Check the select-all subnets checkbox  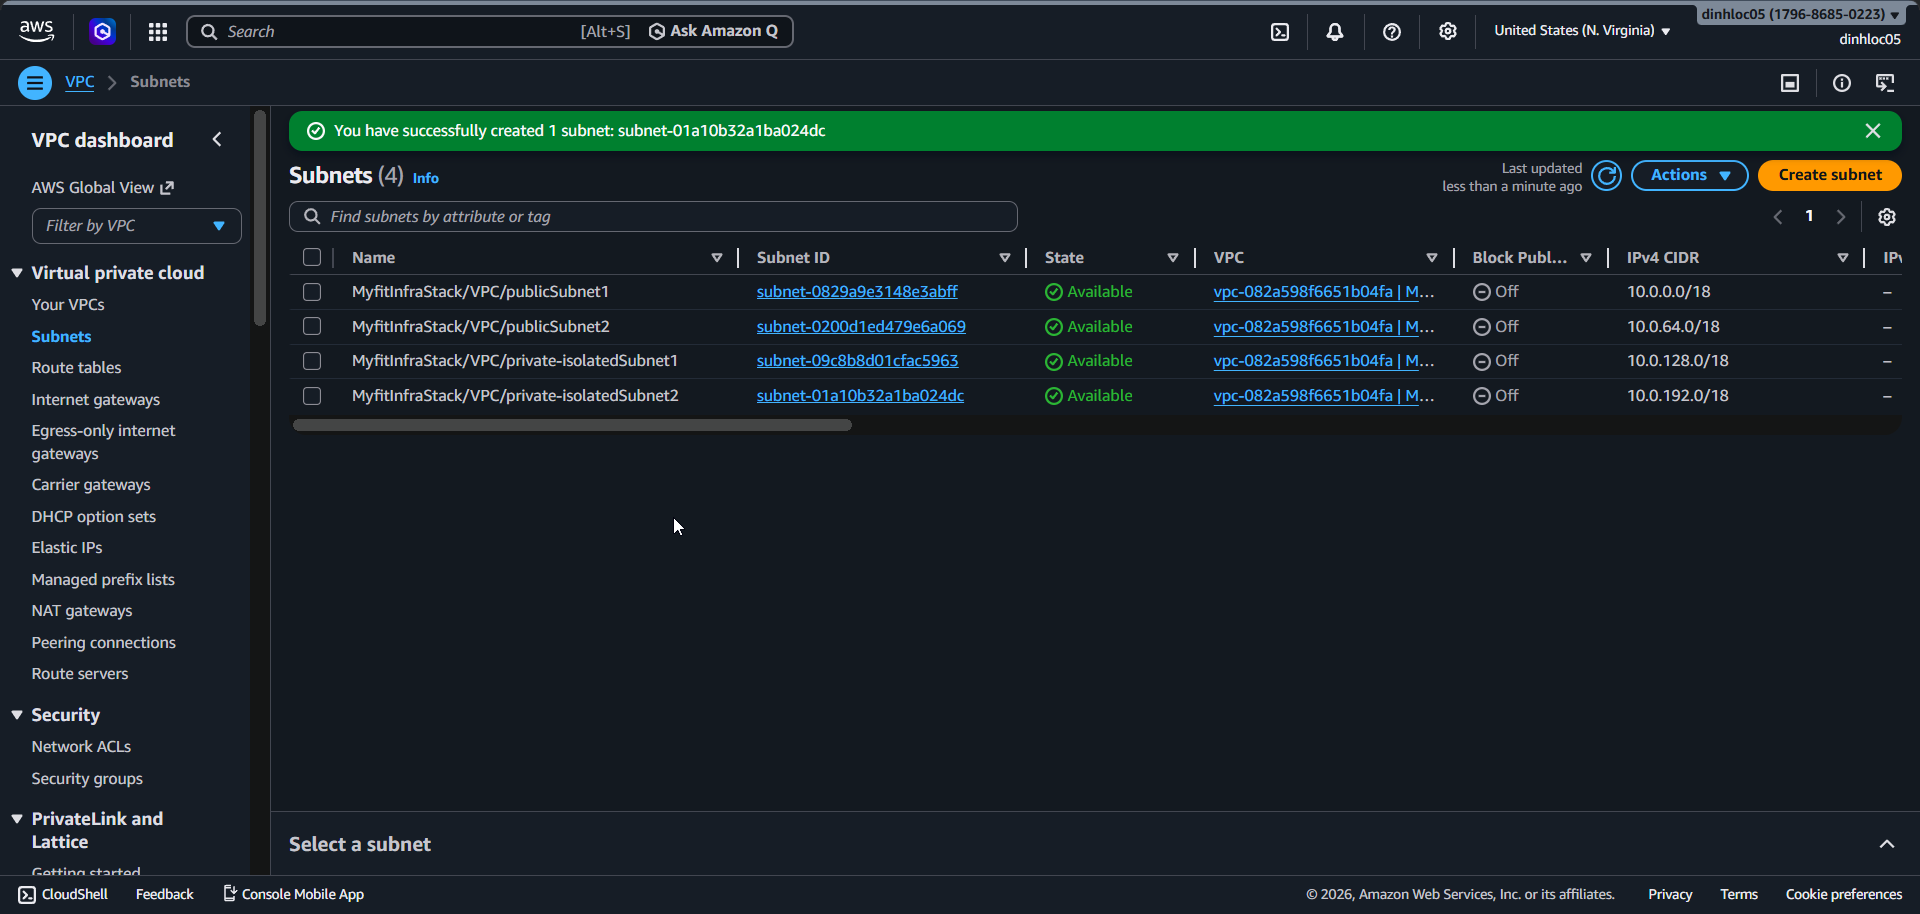(312, 257)
